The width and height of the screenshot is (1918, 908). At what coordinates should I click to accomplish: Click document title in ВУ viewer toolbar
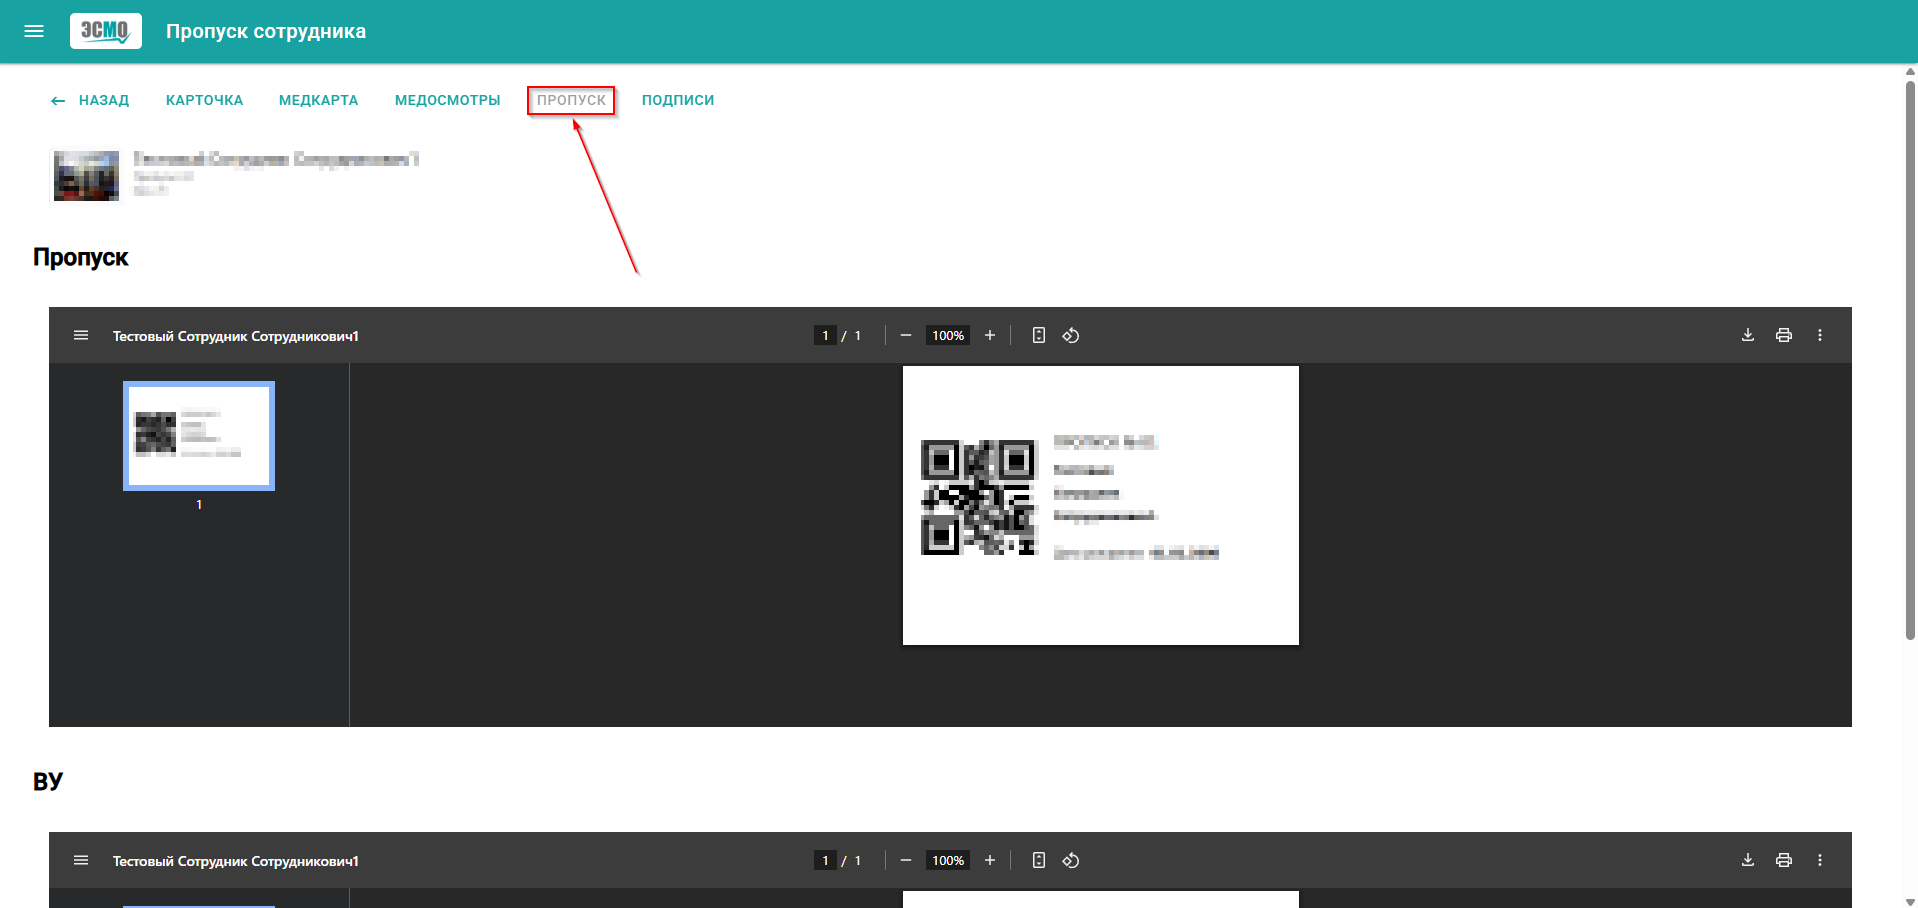[x=236, y=861]
